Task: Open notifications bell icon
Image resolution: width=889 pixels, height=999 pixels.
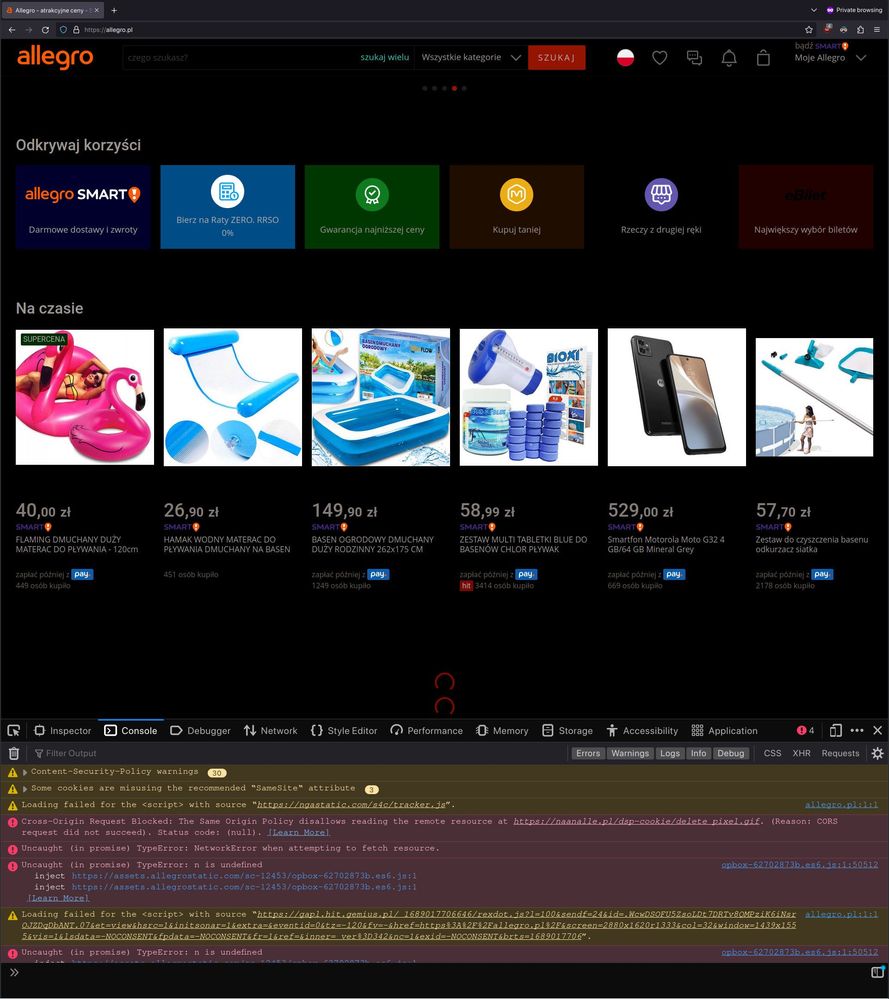Action: tap(729, 58)
